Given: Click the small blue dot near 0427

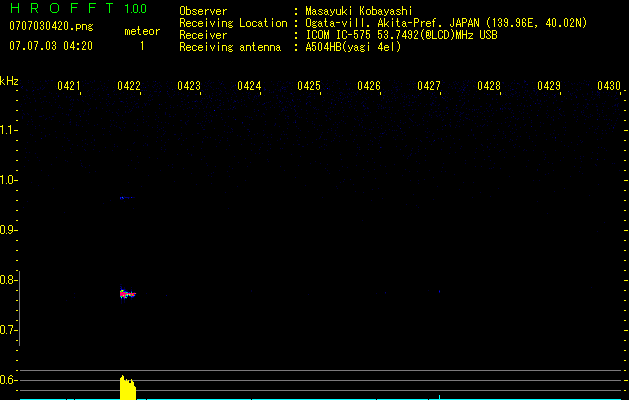Looking at the screenshot, I should click(440, 291).
